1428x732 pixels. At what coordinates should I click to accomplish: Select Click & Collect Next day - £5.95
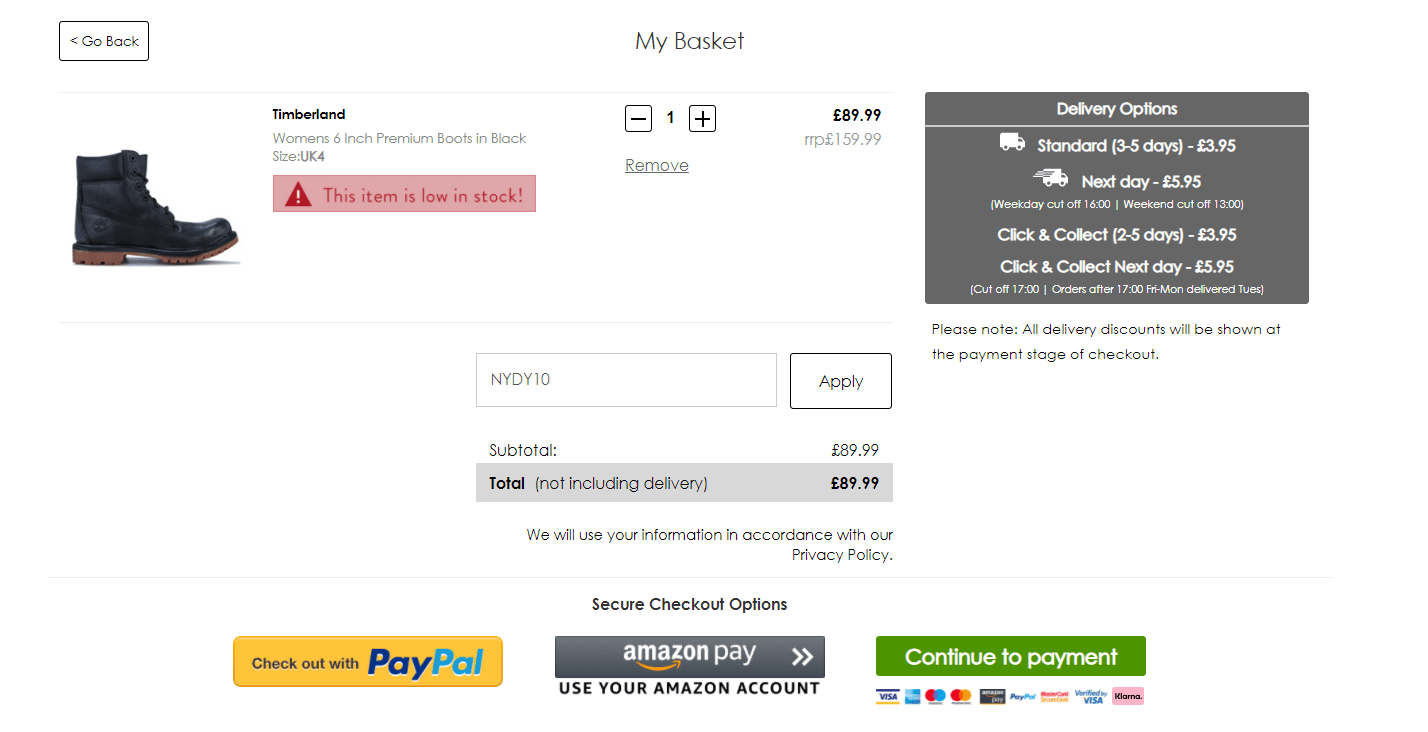click(1117, 267)
